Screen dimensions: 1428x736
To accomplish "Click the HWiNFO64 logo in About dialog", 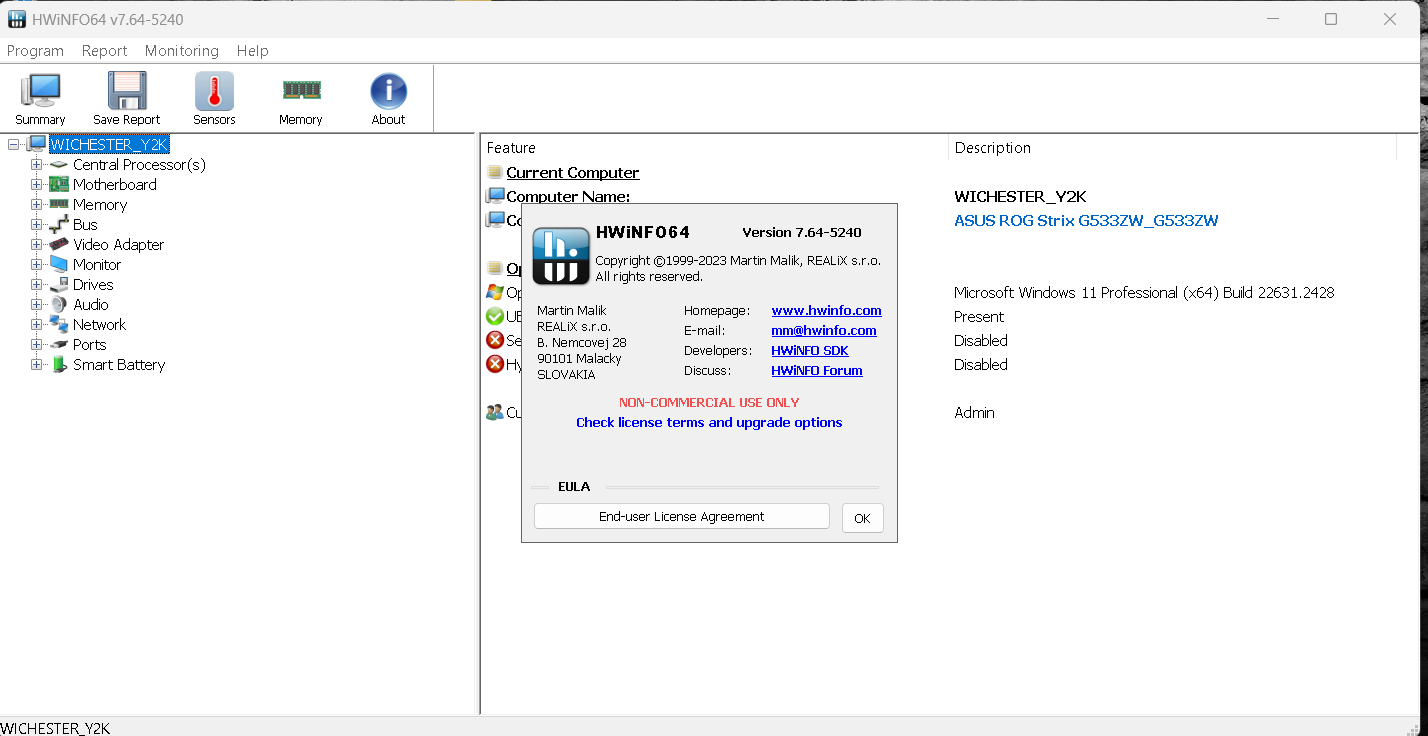I will 561,256.
